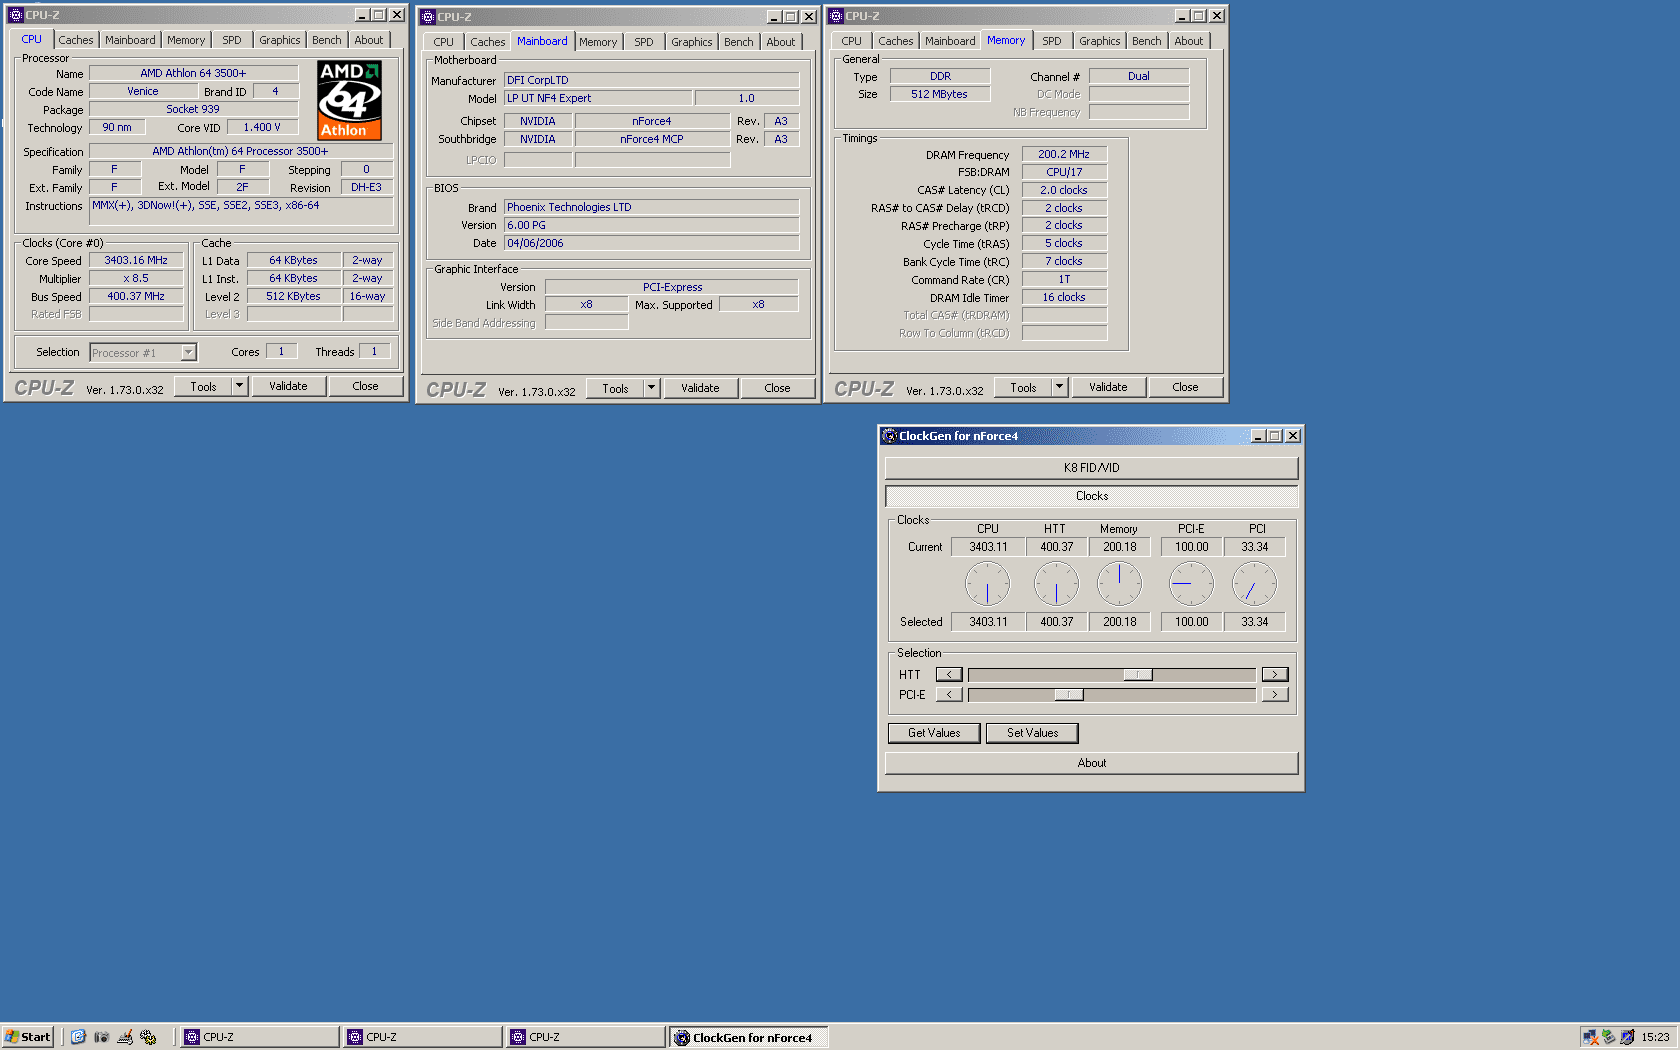1680x1050 pixels.
Task: Click the muted display tray icon beside clock
Action: point(1627,1037)
